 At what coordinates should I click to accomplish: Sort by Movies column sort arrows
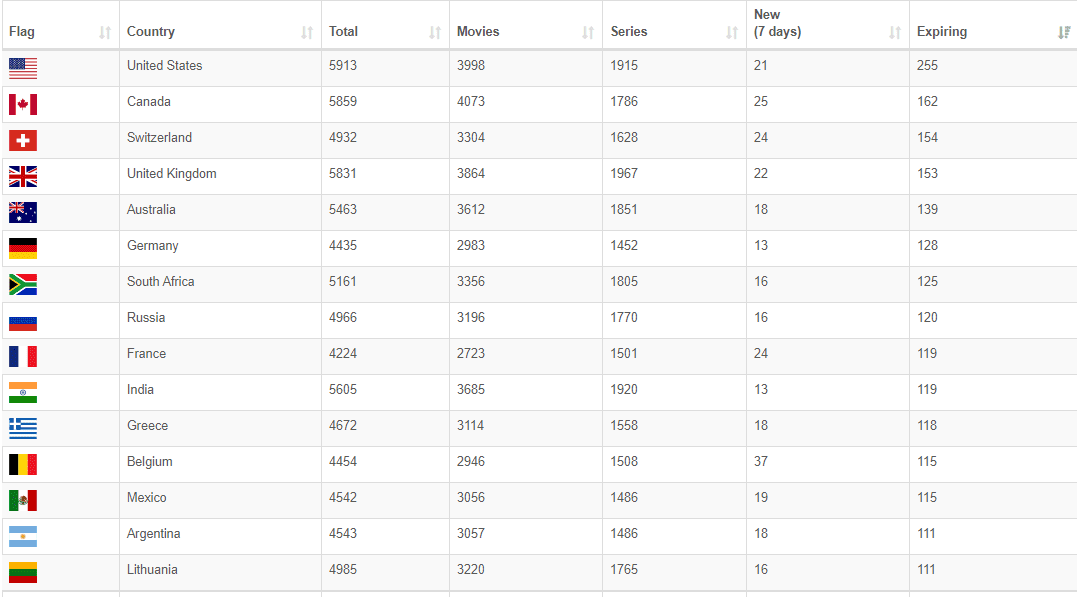click(x=588, y=32)
